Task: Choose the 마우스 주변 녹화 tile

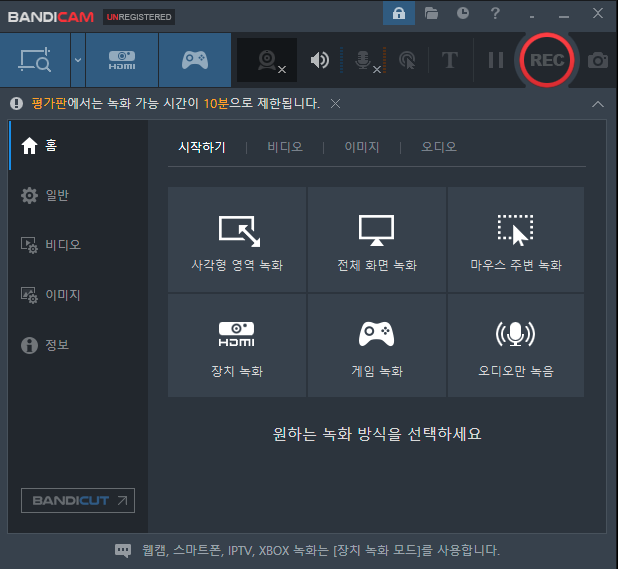Action: pos(516,240)
